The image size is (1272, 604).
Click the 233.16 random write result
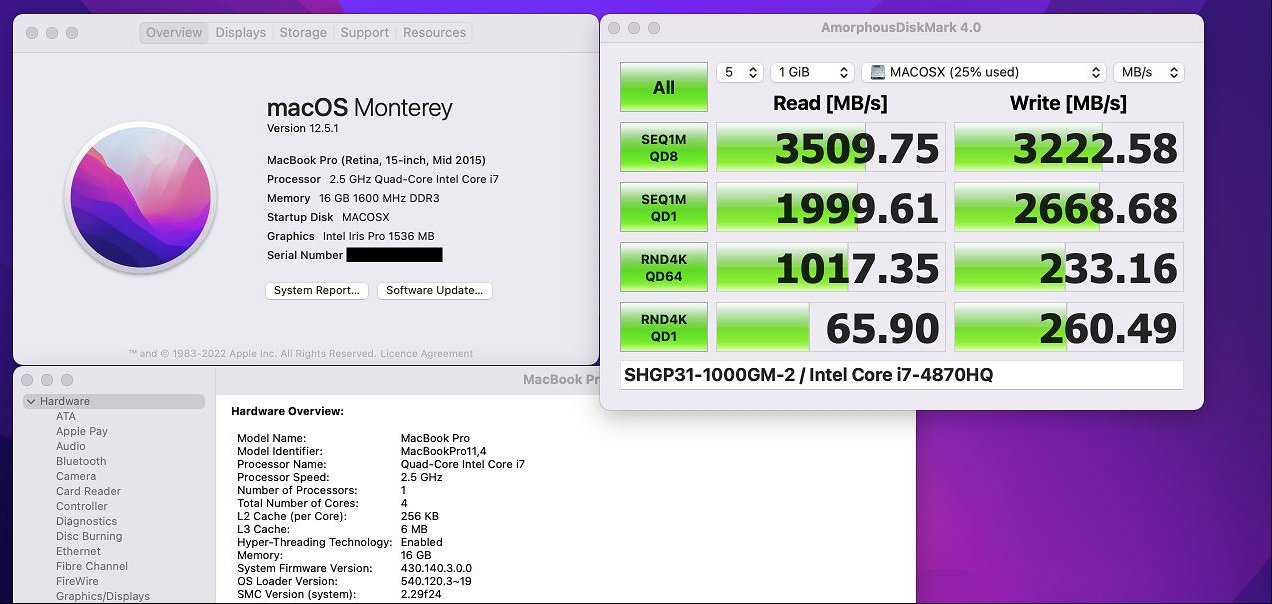click(1069, 268)
